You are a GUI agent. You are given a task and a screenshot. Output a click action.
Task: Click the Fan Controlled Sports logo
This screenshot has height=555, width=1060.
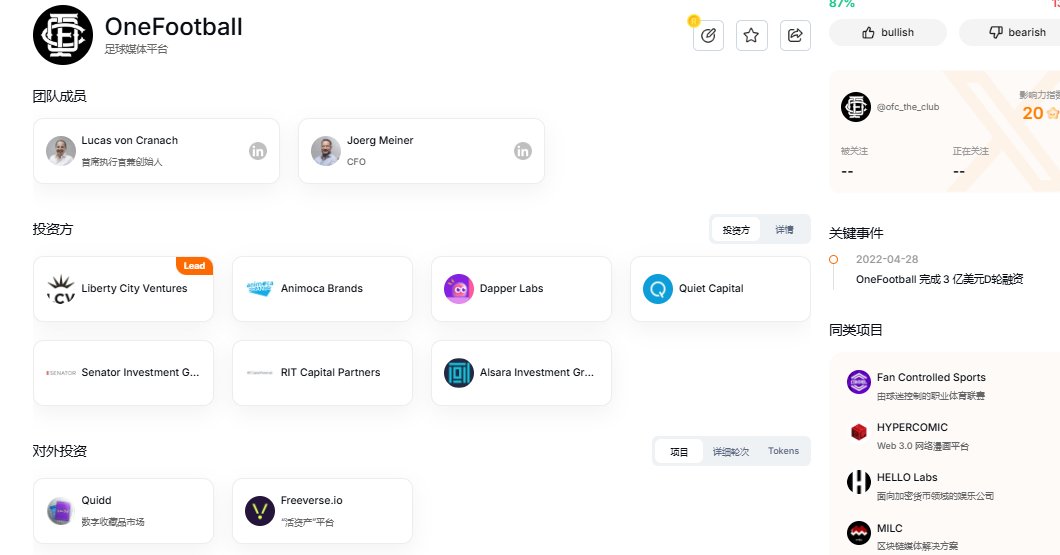tap(859, 382)
